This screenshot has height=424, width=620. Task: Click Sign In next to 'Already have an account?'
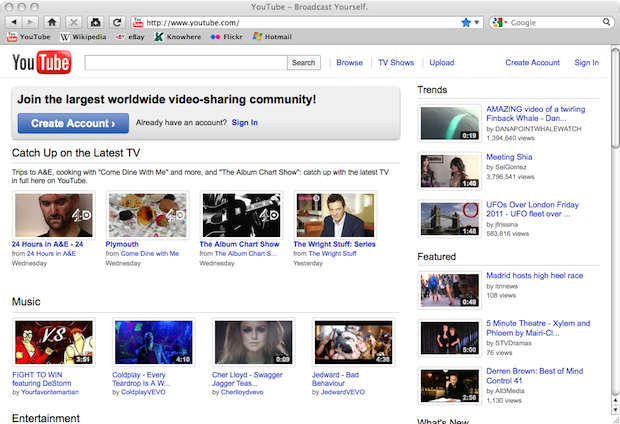tap(244, 123)
